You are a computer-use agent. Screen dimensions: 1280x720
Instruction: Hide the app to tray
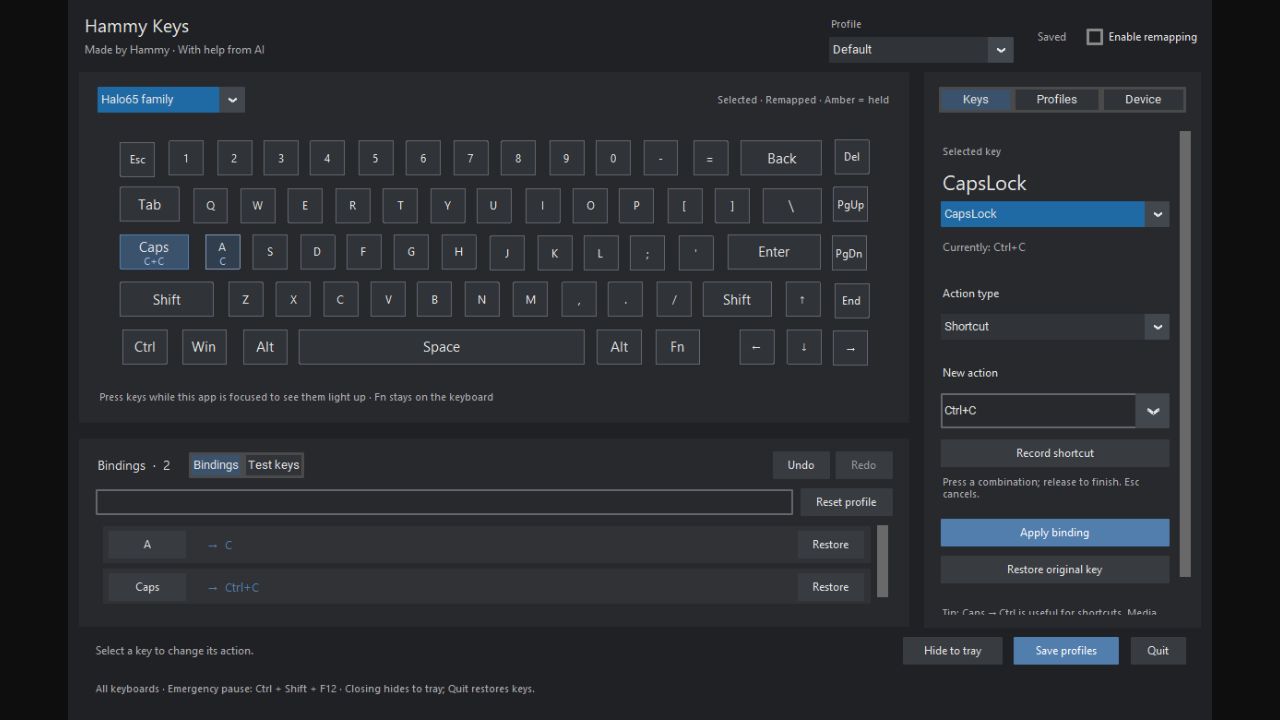(x=953, y=651)
